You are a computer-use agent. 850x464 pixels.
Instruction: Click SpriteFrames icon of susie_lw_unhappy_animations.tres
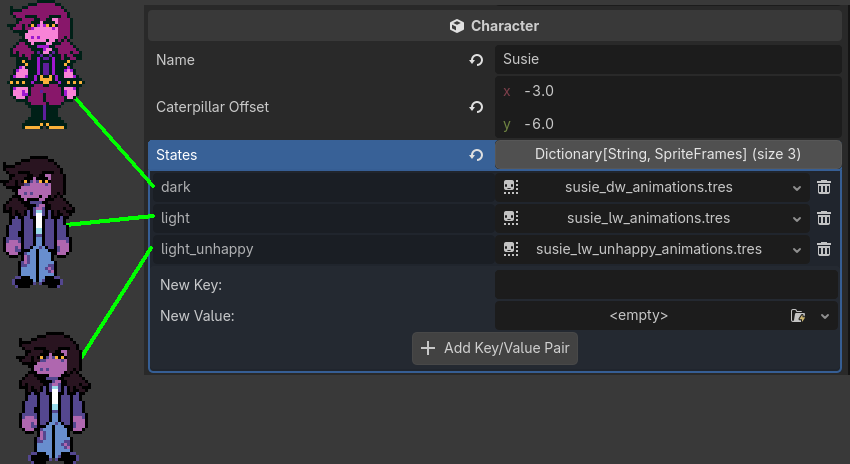(511, 249)
